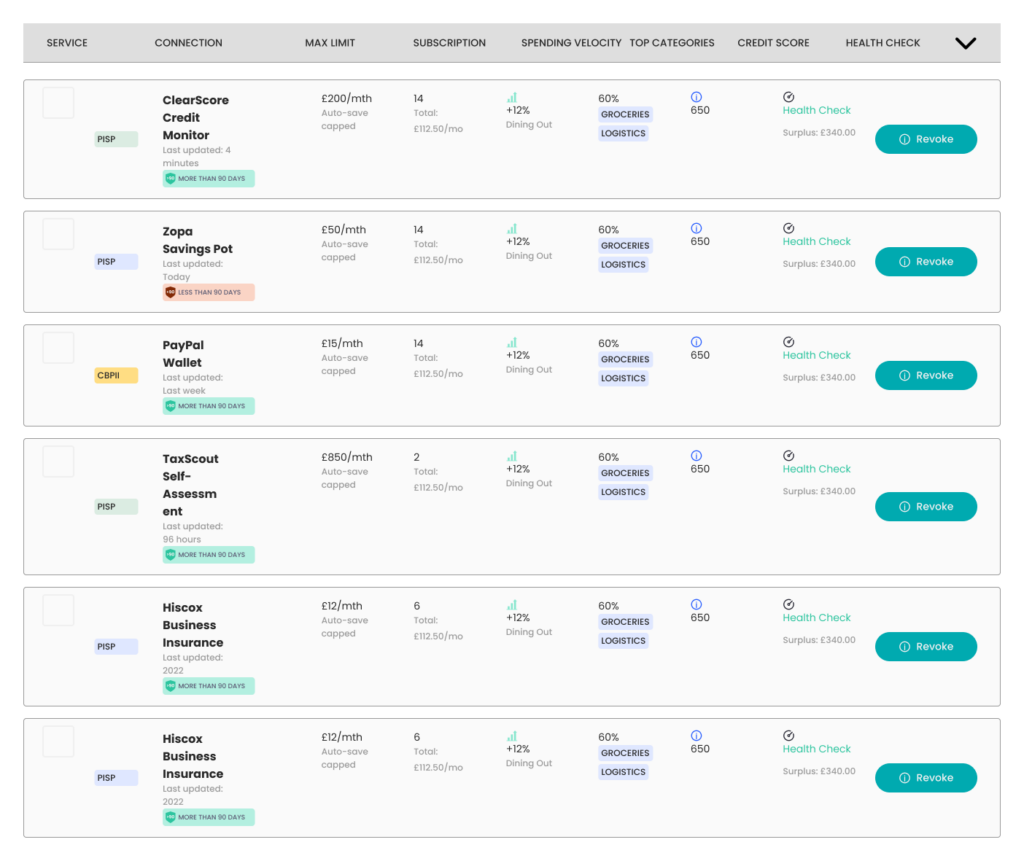This screenshot has height=861, width=1024.
Task: Sort by the CONNECTION column header
Action: click(x=188, y=43)
